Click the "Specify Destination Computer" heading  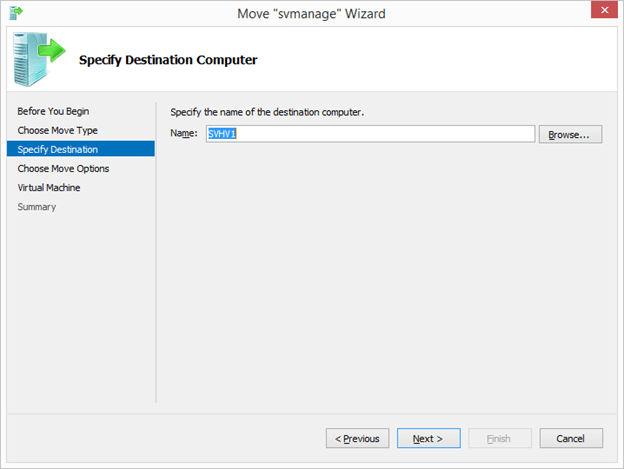pos(168,60)
